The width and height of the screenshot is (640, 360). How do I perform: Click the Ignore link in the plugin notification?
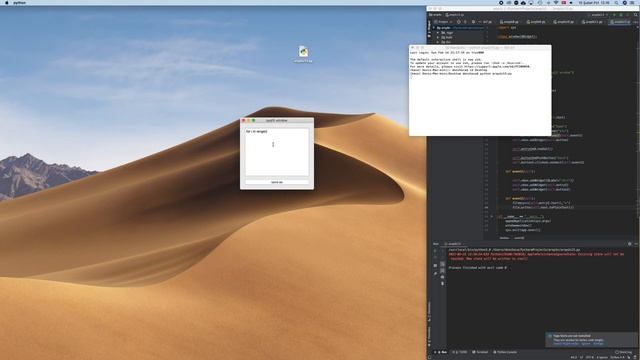pos(585,344)
